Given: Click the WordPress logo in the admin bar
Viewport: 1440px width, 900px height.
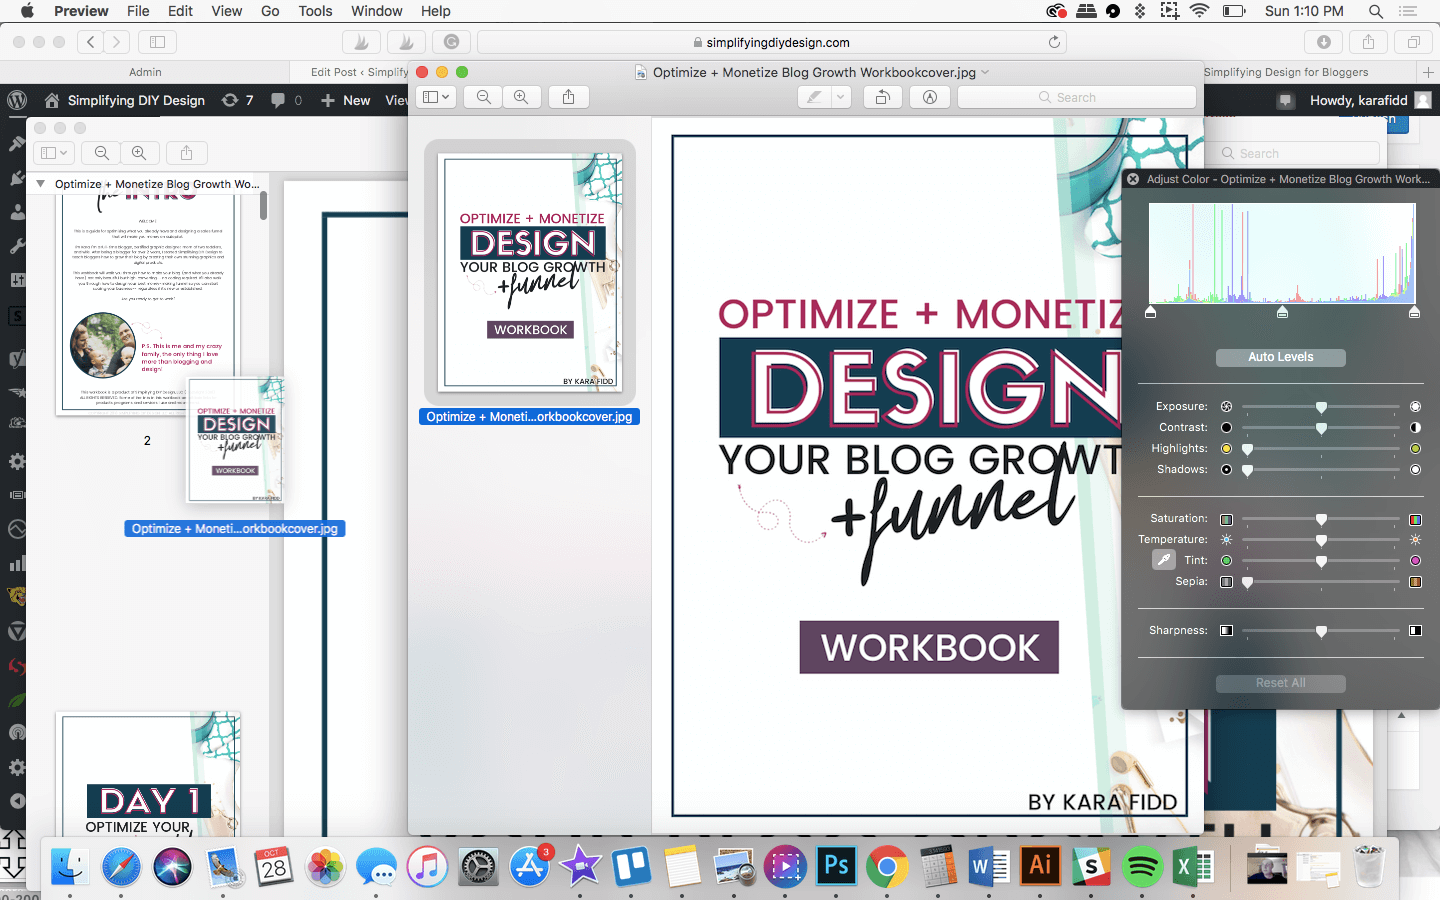Looking at the screenshot, I should point(17,100).
